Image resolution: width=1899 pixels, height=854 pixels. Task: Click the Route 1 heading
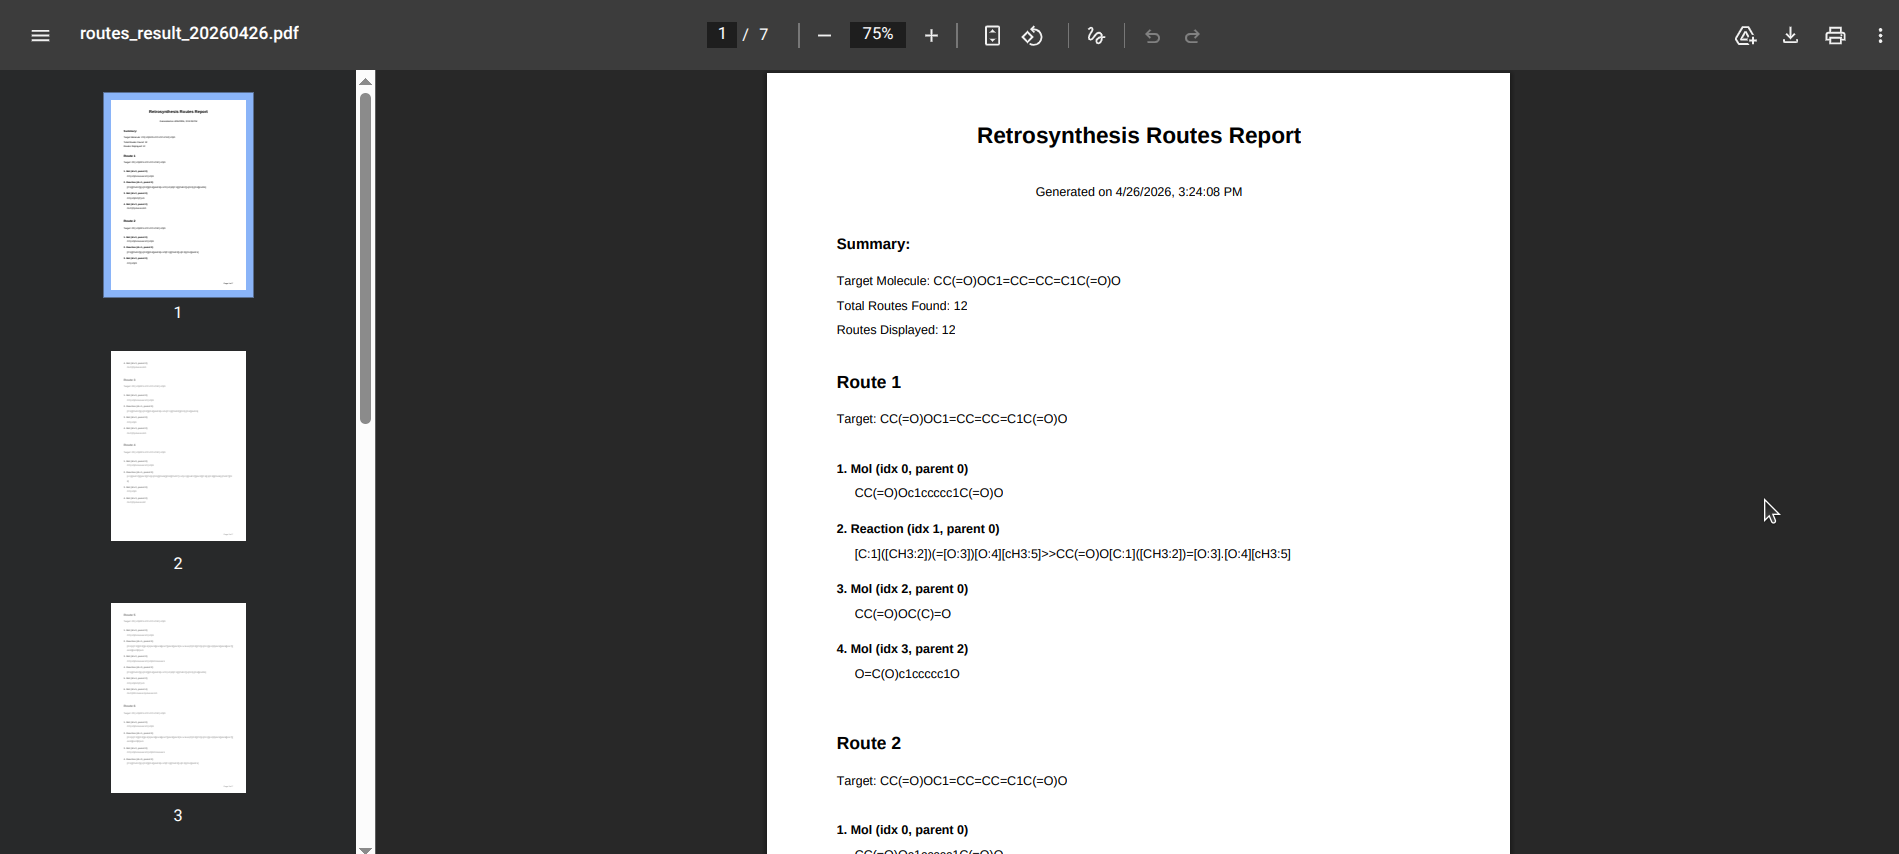tap(868, 382)
